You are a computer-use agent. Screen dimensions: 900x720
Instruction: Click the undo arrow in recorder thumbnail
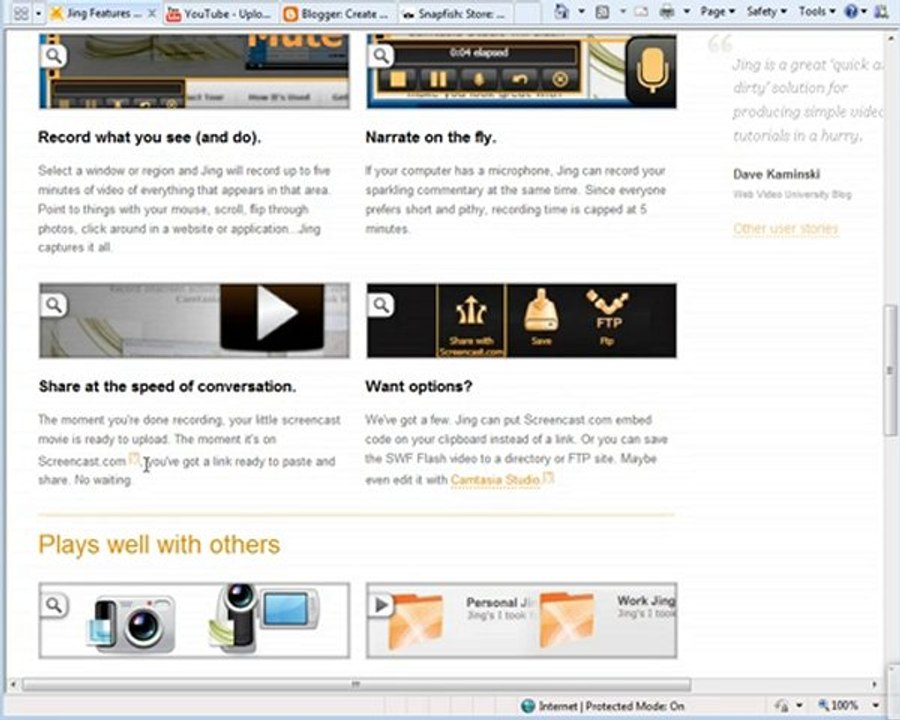519,80
